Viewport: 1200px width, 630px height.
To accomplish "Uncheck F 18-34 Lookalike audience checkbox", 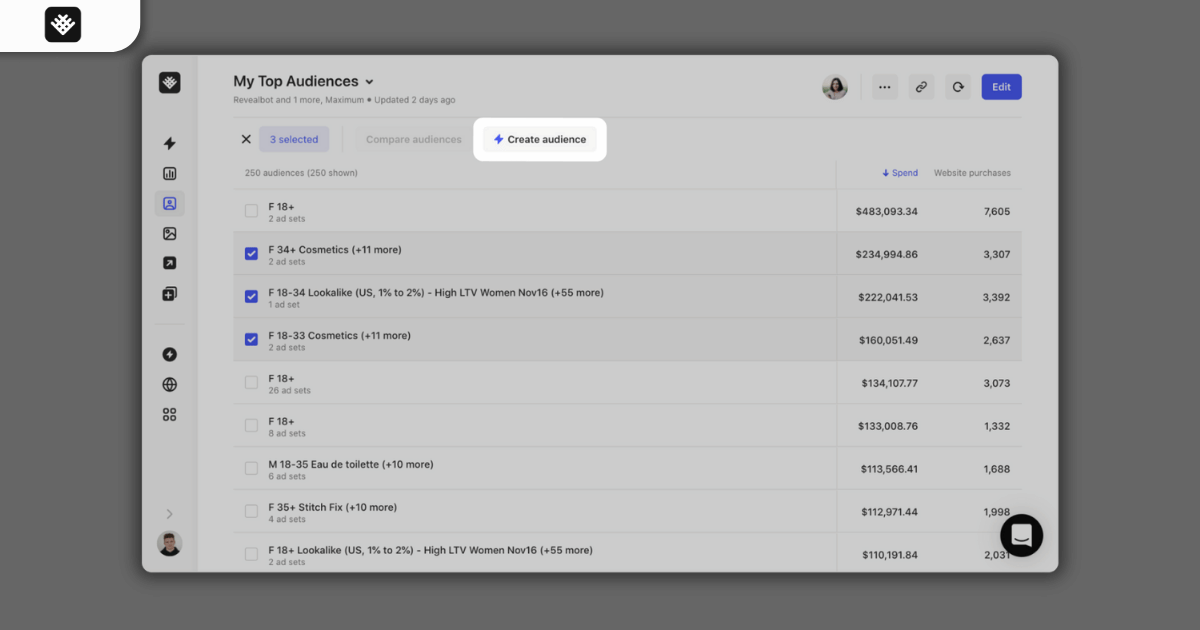I will 251,297.
